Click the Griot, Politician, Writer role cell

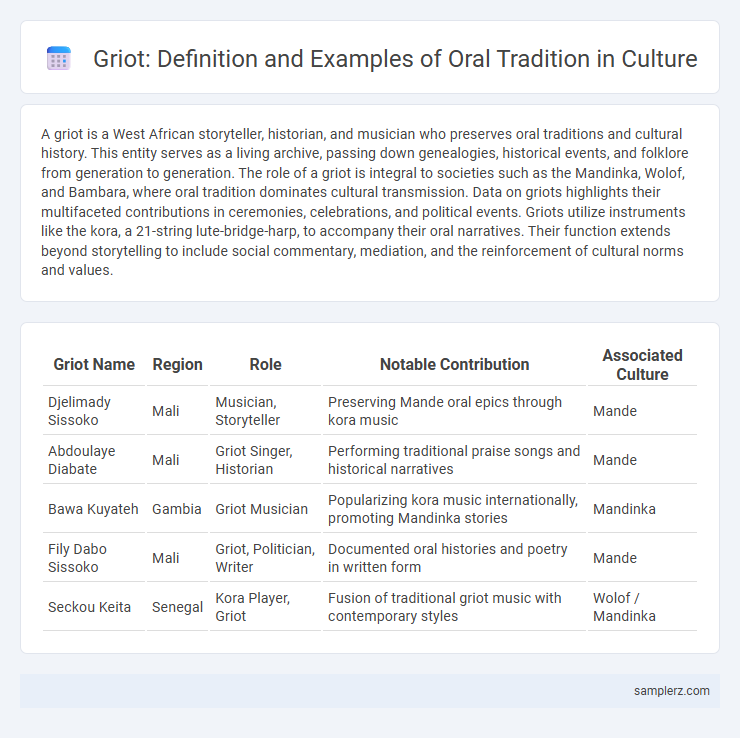click(x=265, y=558)
